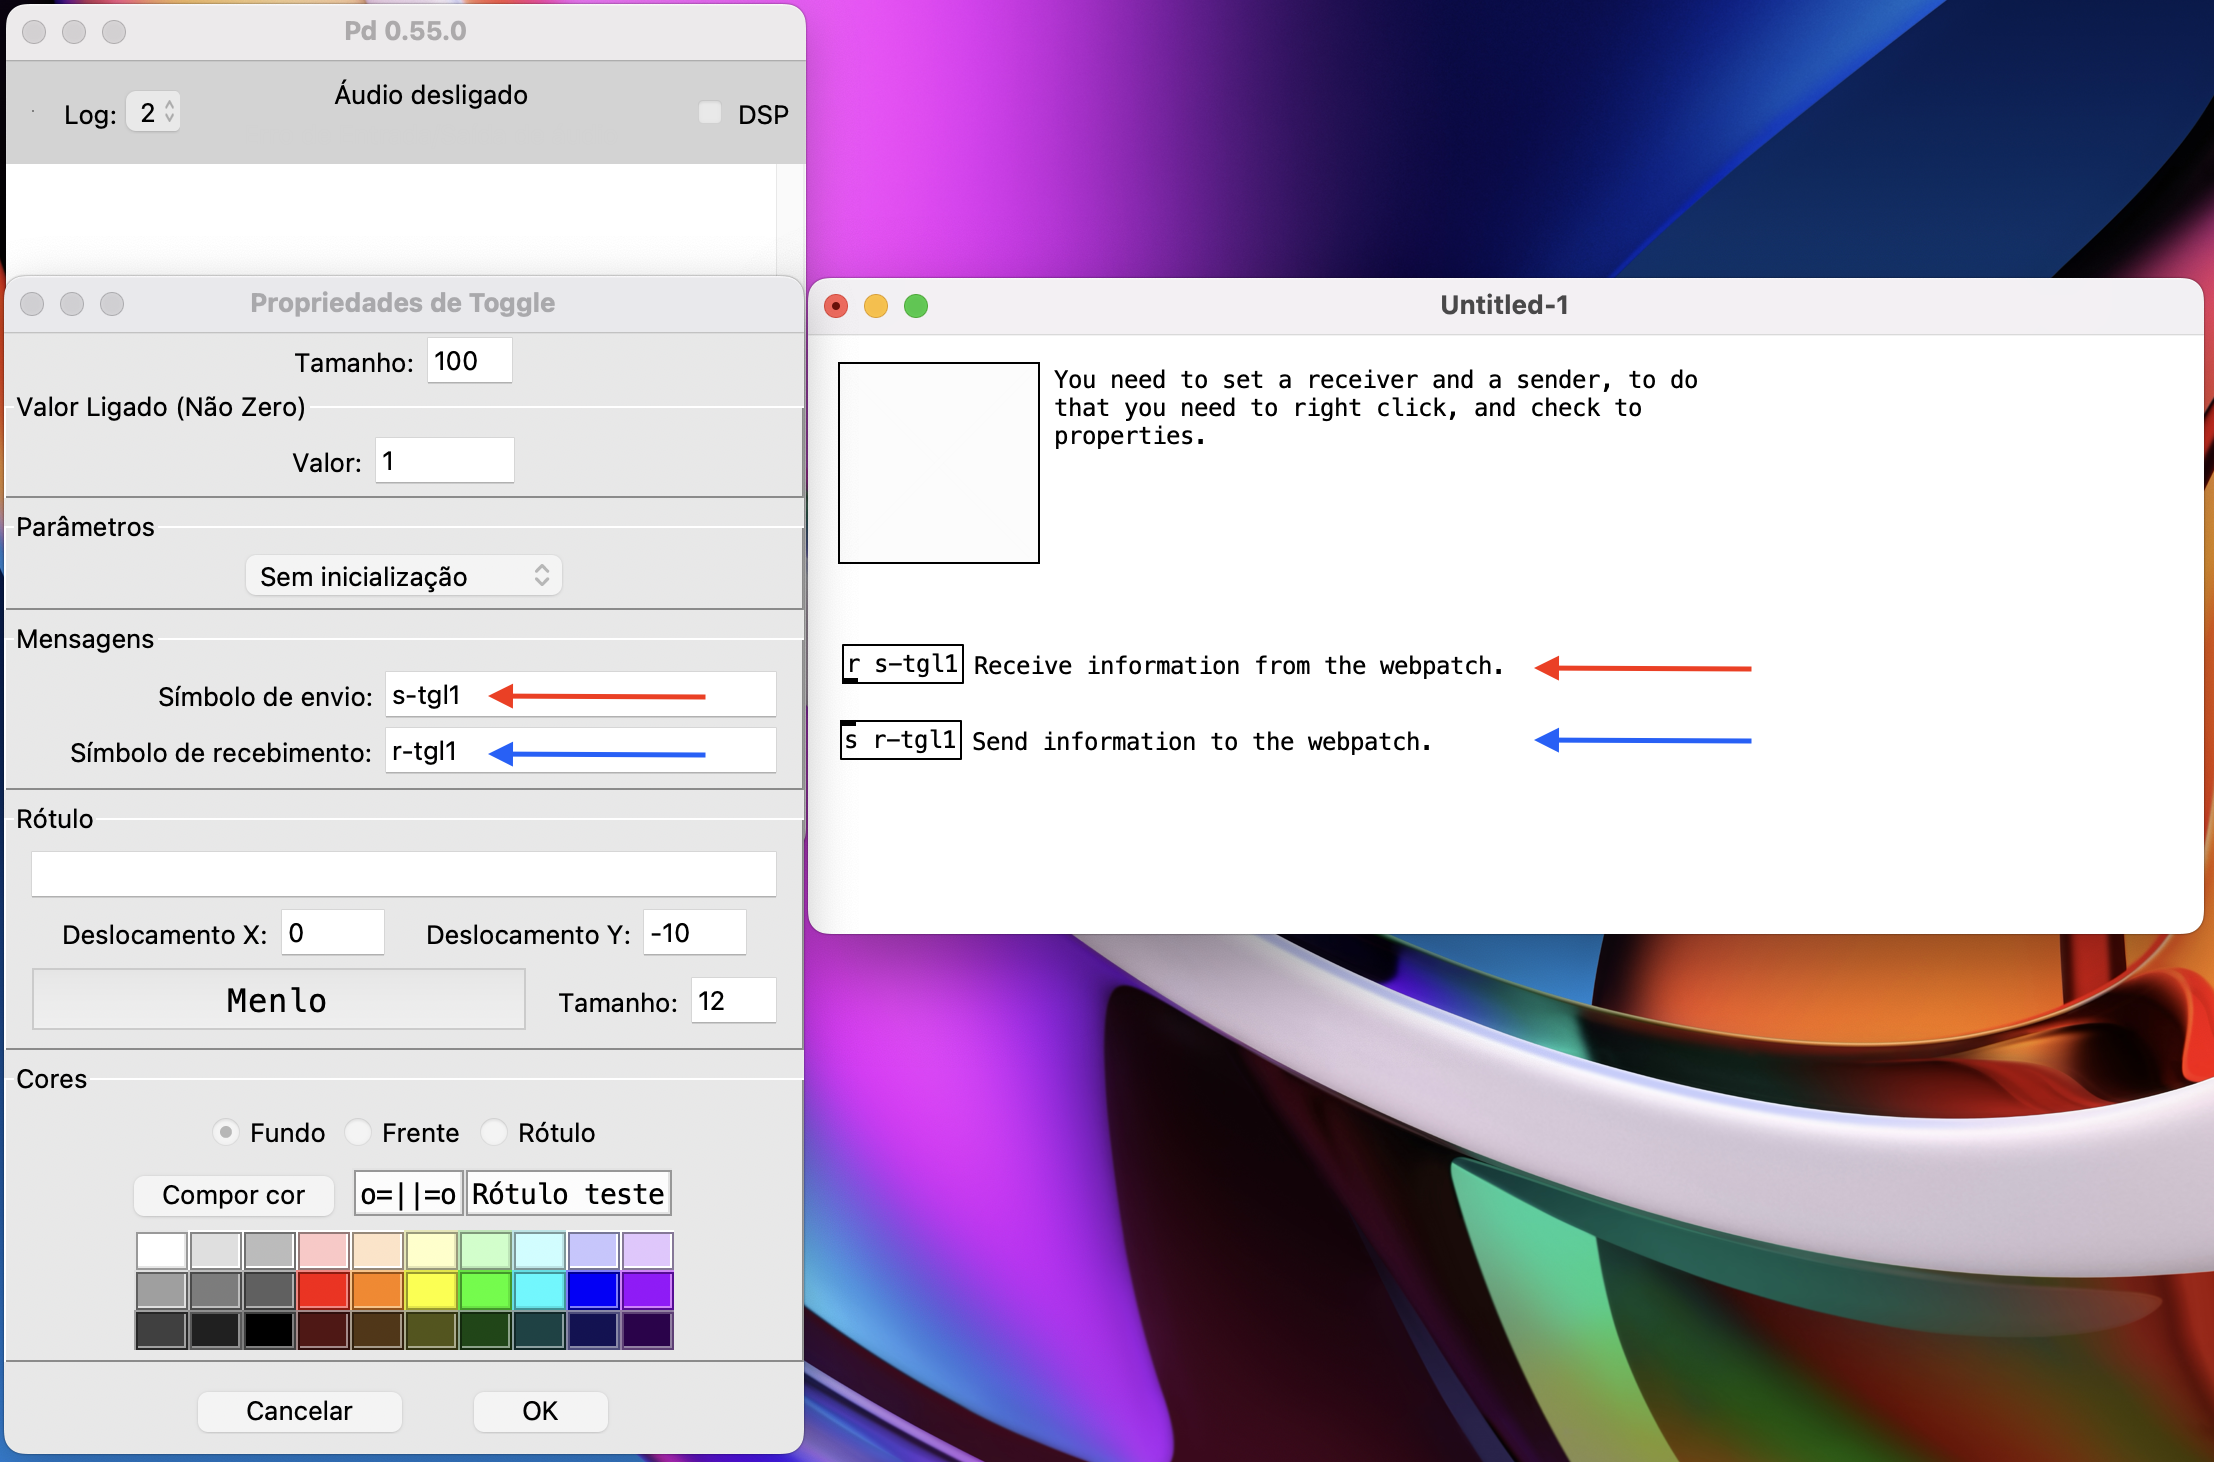The image size is (2214, 1462).
Task: Pick the bright red color swatch
Action: click(x=323, y=1290)
